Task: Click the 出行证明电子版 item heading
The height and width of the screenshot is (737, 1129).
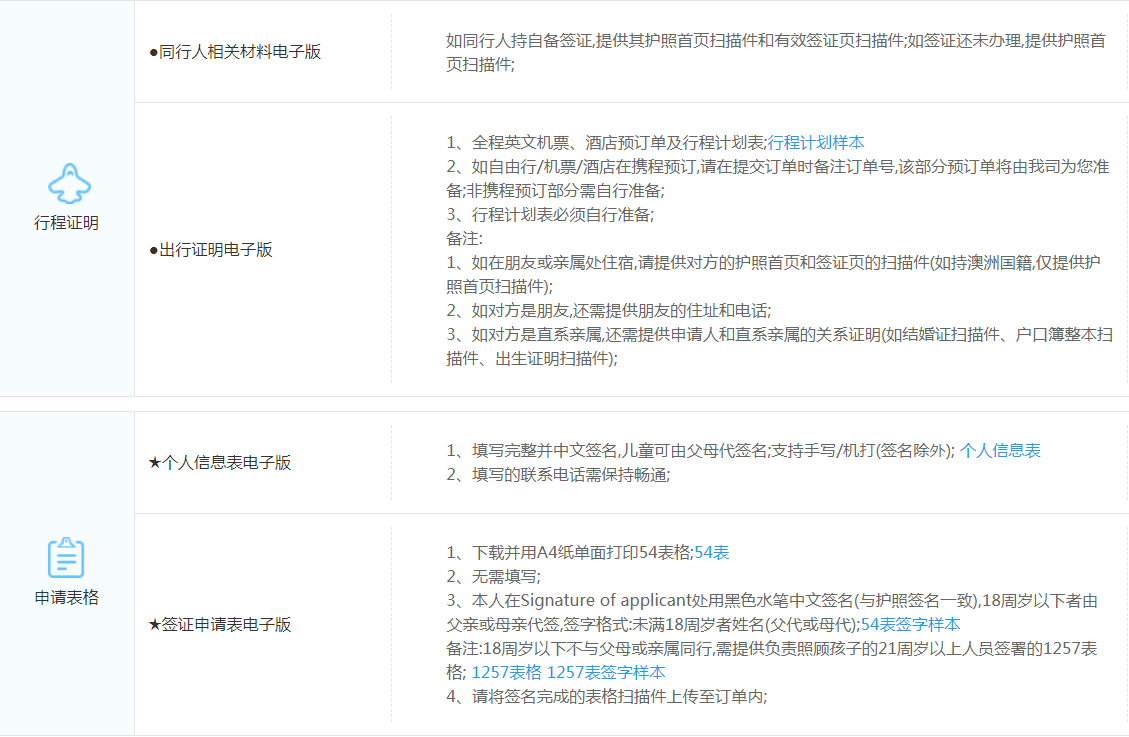Action: tap(211, 250)
